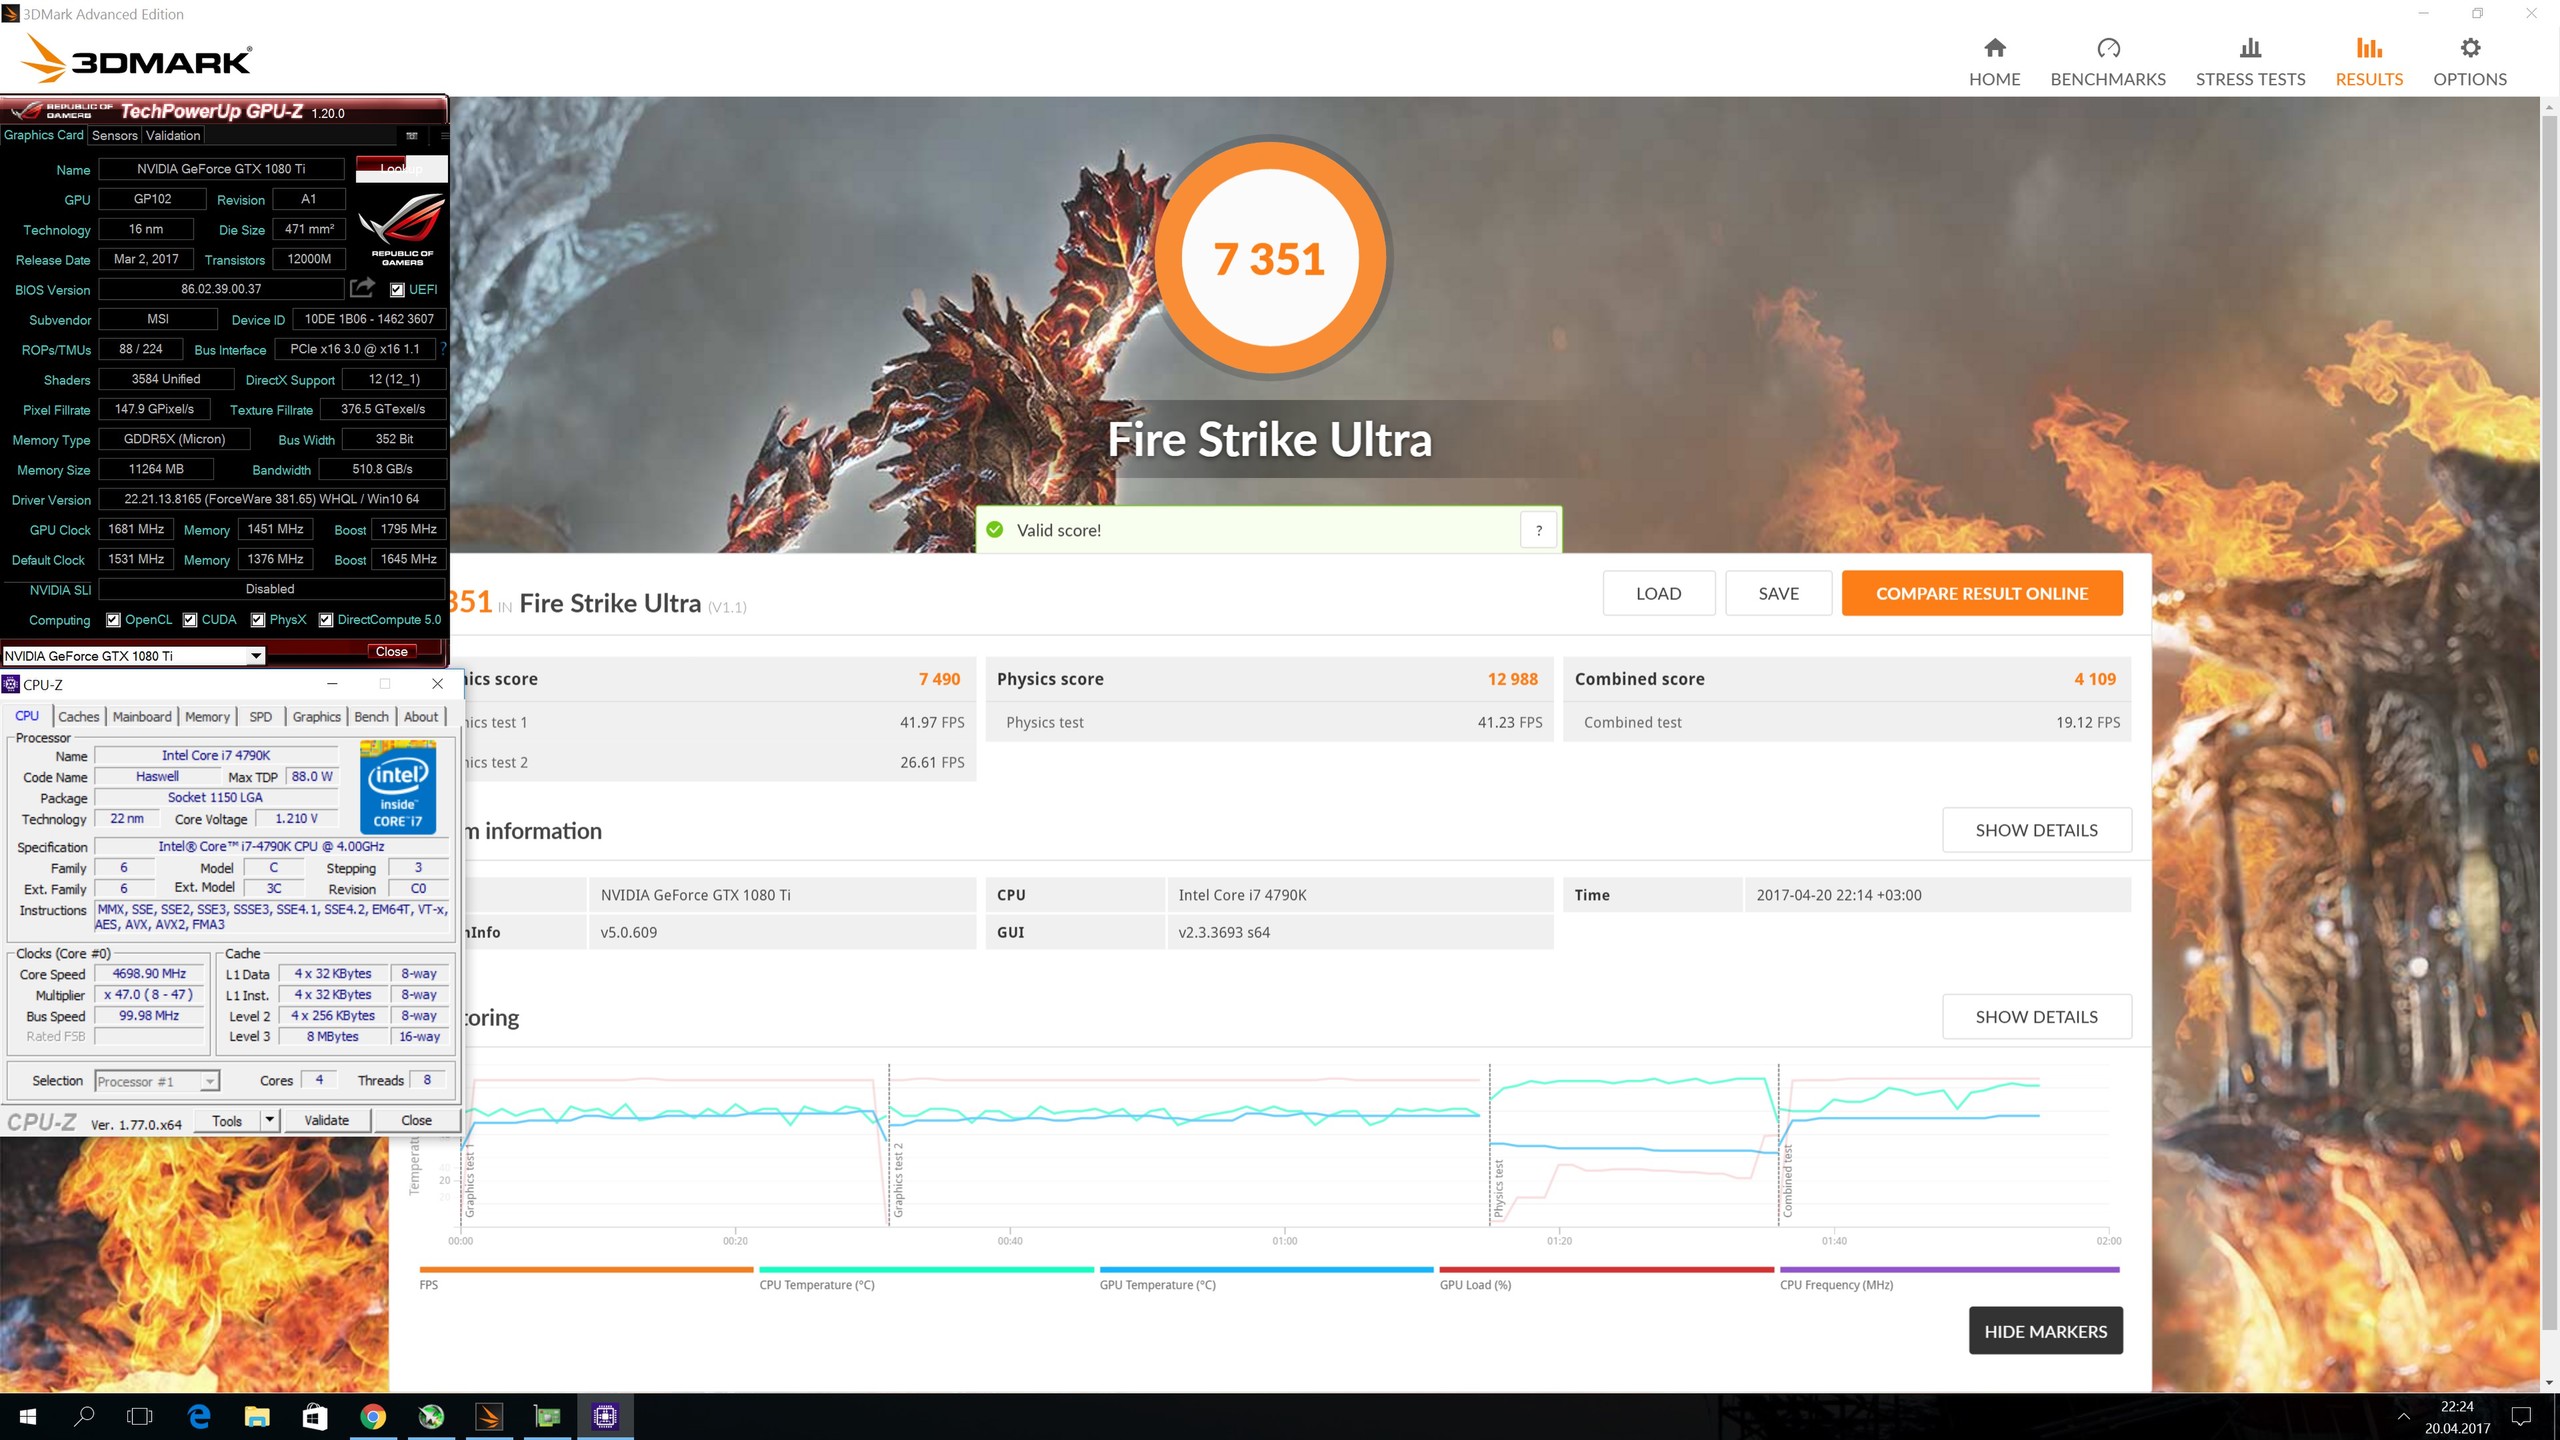Open the Action Center notifications icon
This screenshot has width=2560, height=1440.
click(x=2521, y=1416)
